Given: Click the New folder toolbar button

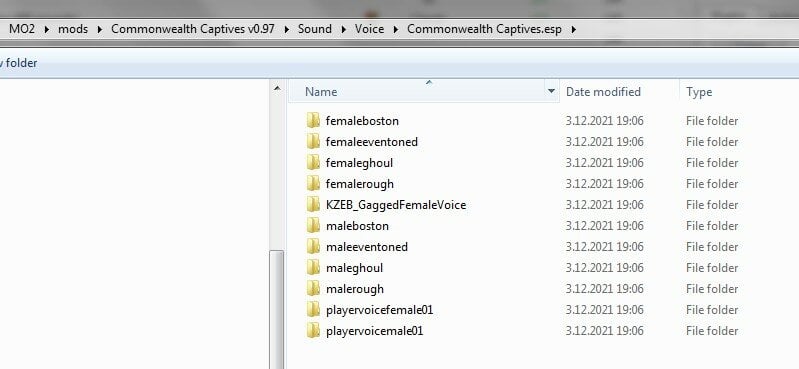Looking at the screenshot, I should point(18,64).
